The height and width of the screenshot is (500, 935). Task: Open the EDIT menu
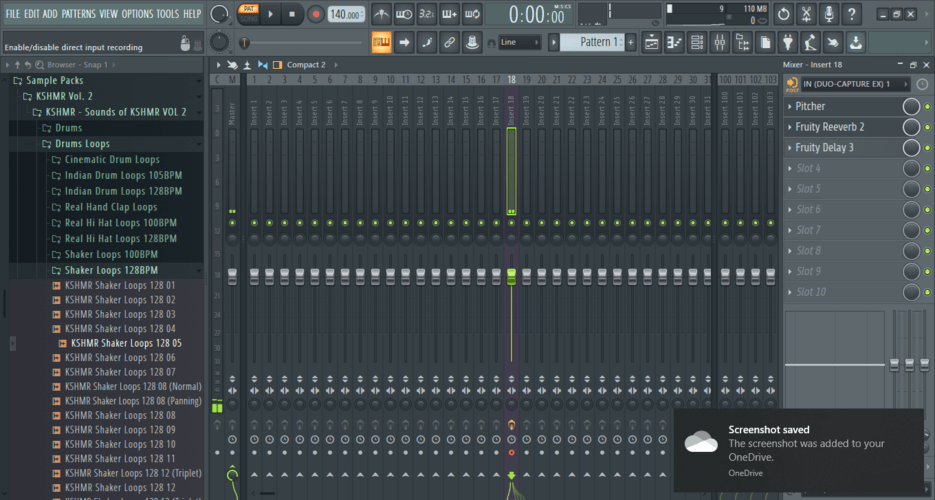point(32,14)
